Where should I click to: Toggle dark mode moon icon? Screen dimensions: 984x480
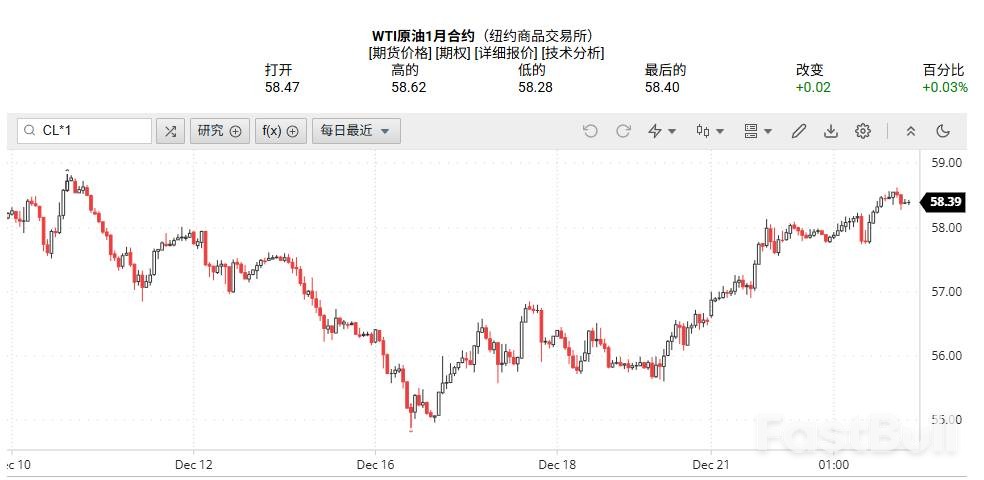[942, 131]
